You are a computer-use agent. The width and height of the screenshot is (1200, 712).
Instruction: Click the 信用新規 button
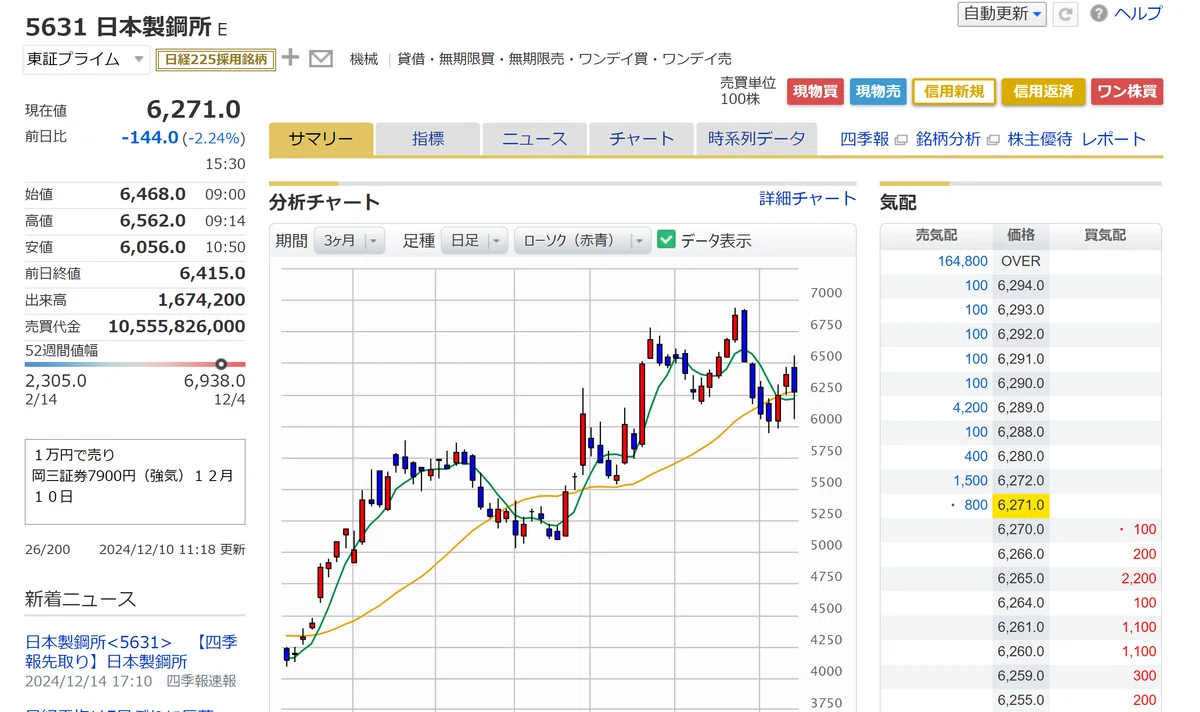[x=954, y=91]
